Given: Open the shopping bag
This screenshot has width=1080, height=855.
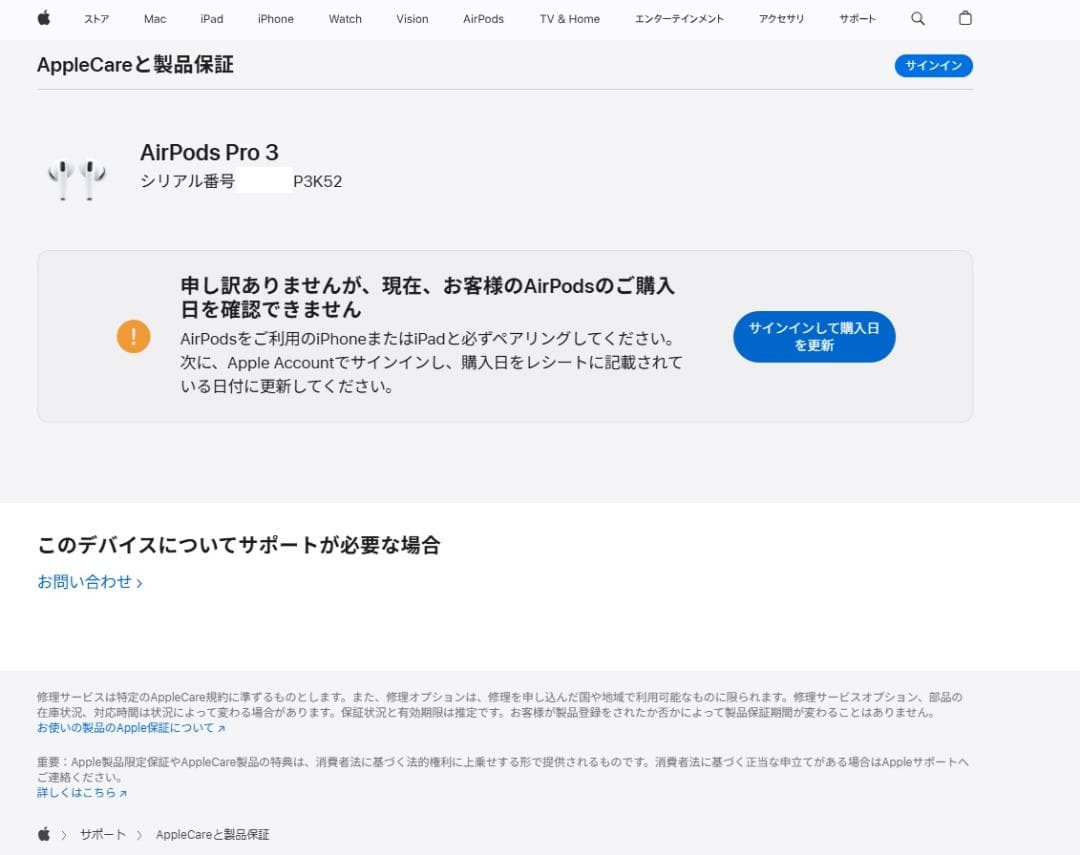Looking at the screenshot, I should [x=964, y=18].
